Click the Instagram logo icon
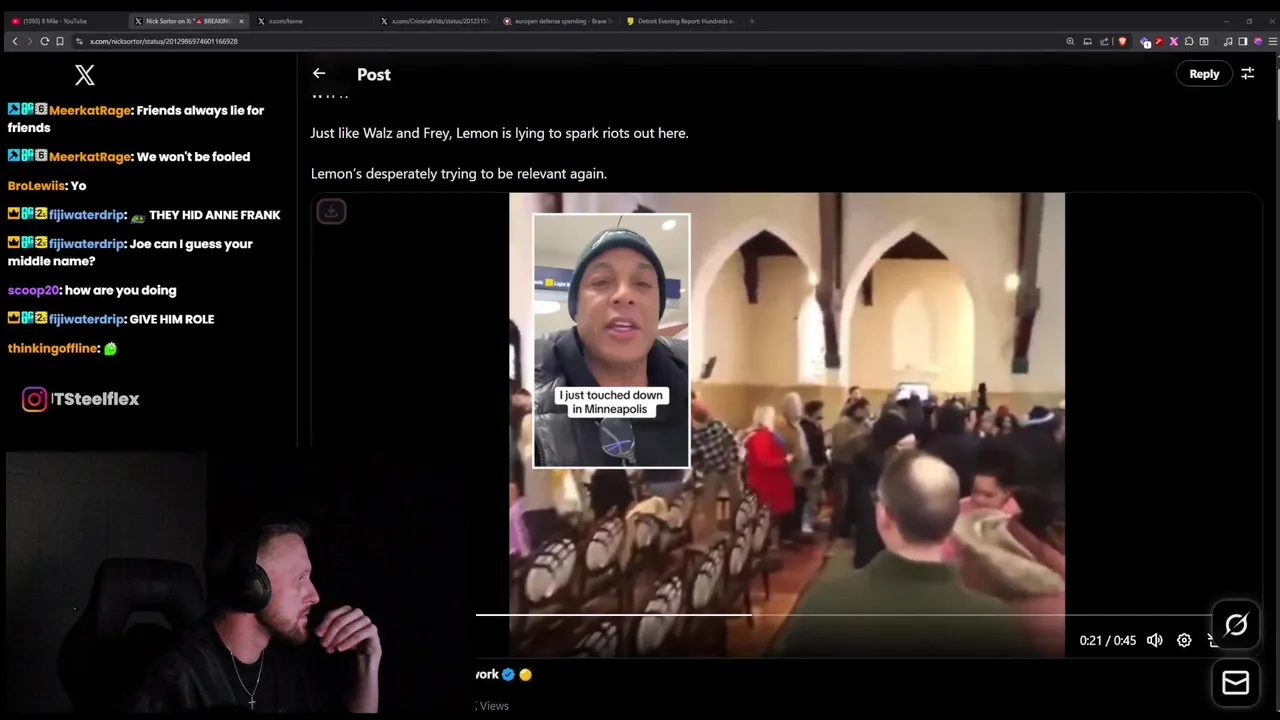The height and width of the screenshot is (720, 1280). (x=35, y=399)
